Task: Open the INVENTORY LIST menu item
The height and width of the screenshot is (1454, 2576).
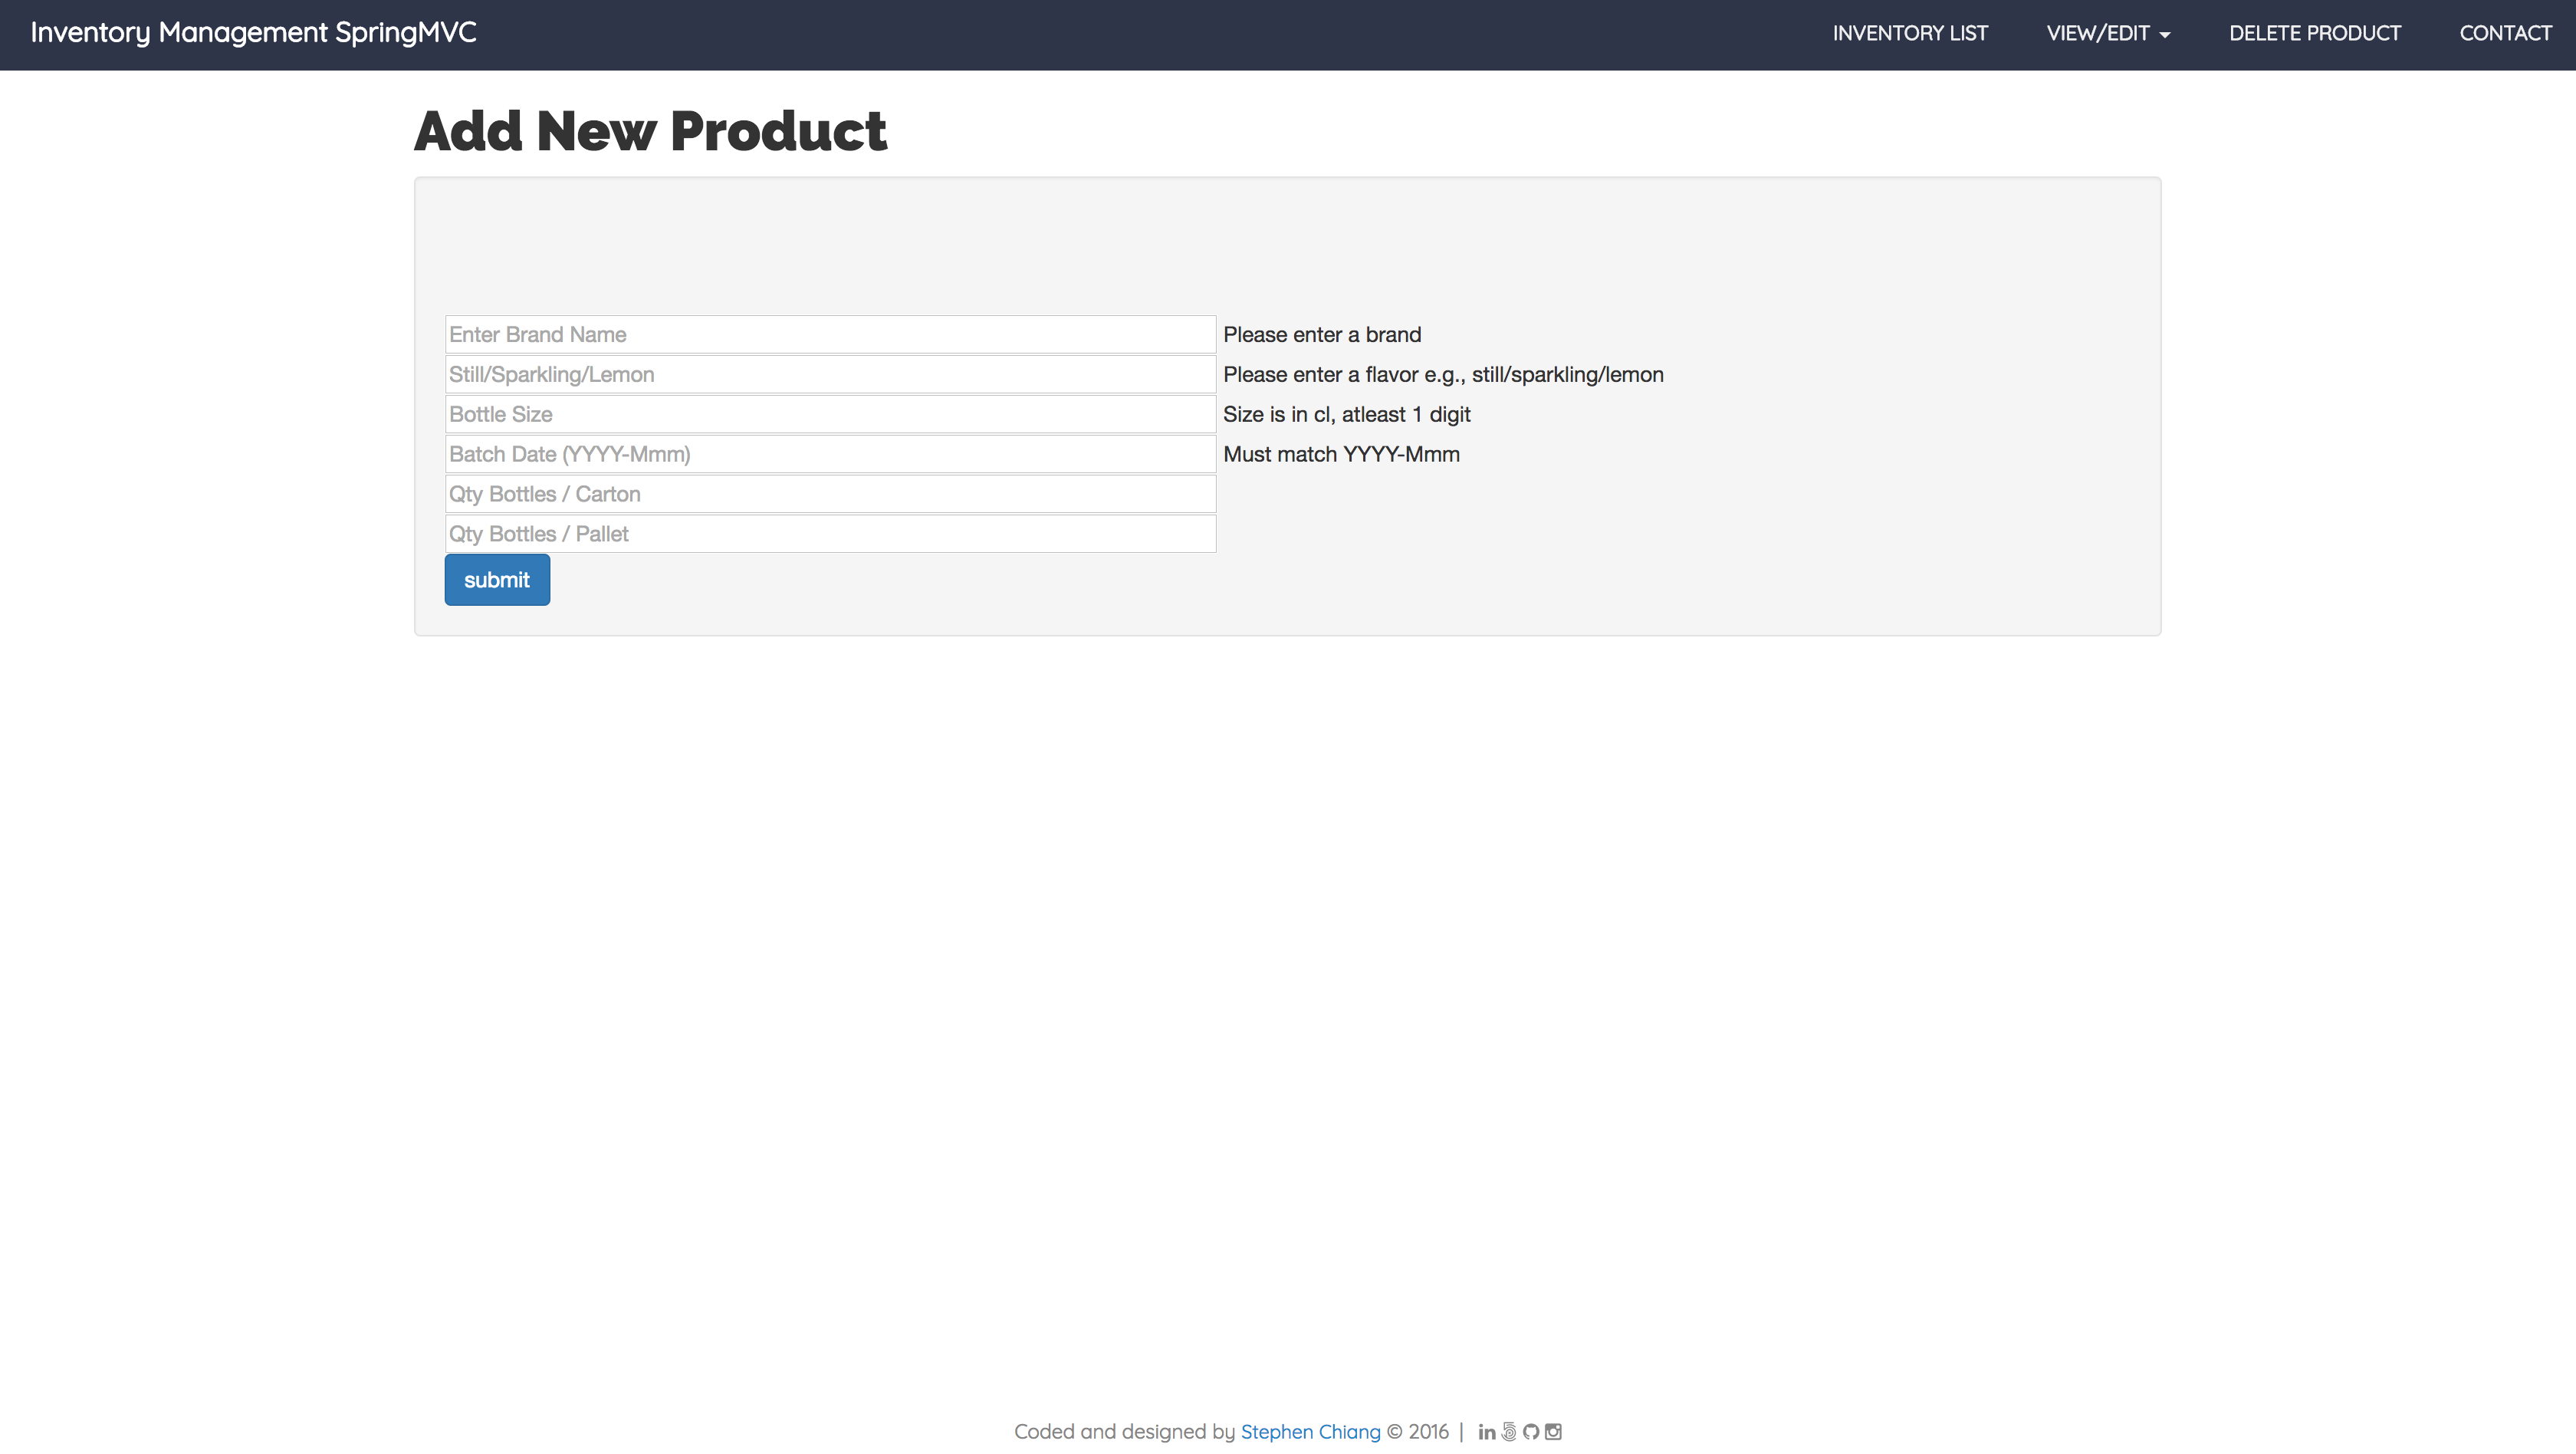Action: pyautogui.click(x=1909, y=33)
